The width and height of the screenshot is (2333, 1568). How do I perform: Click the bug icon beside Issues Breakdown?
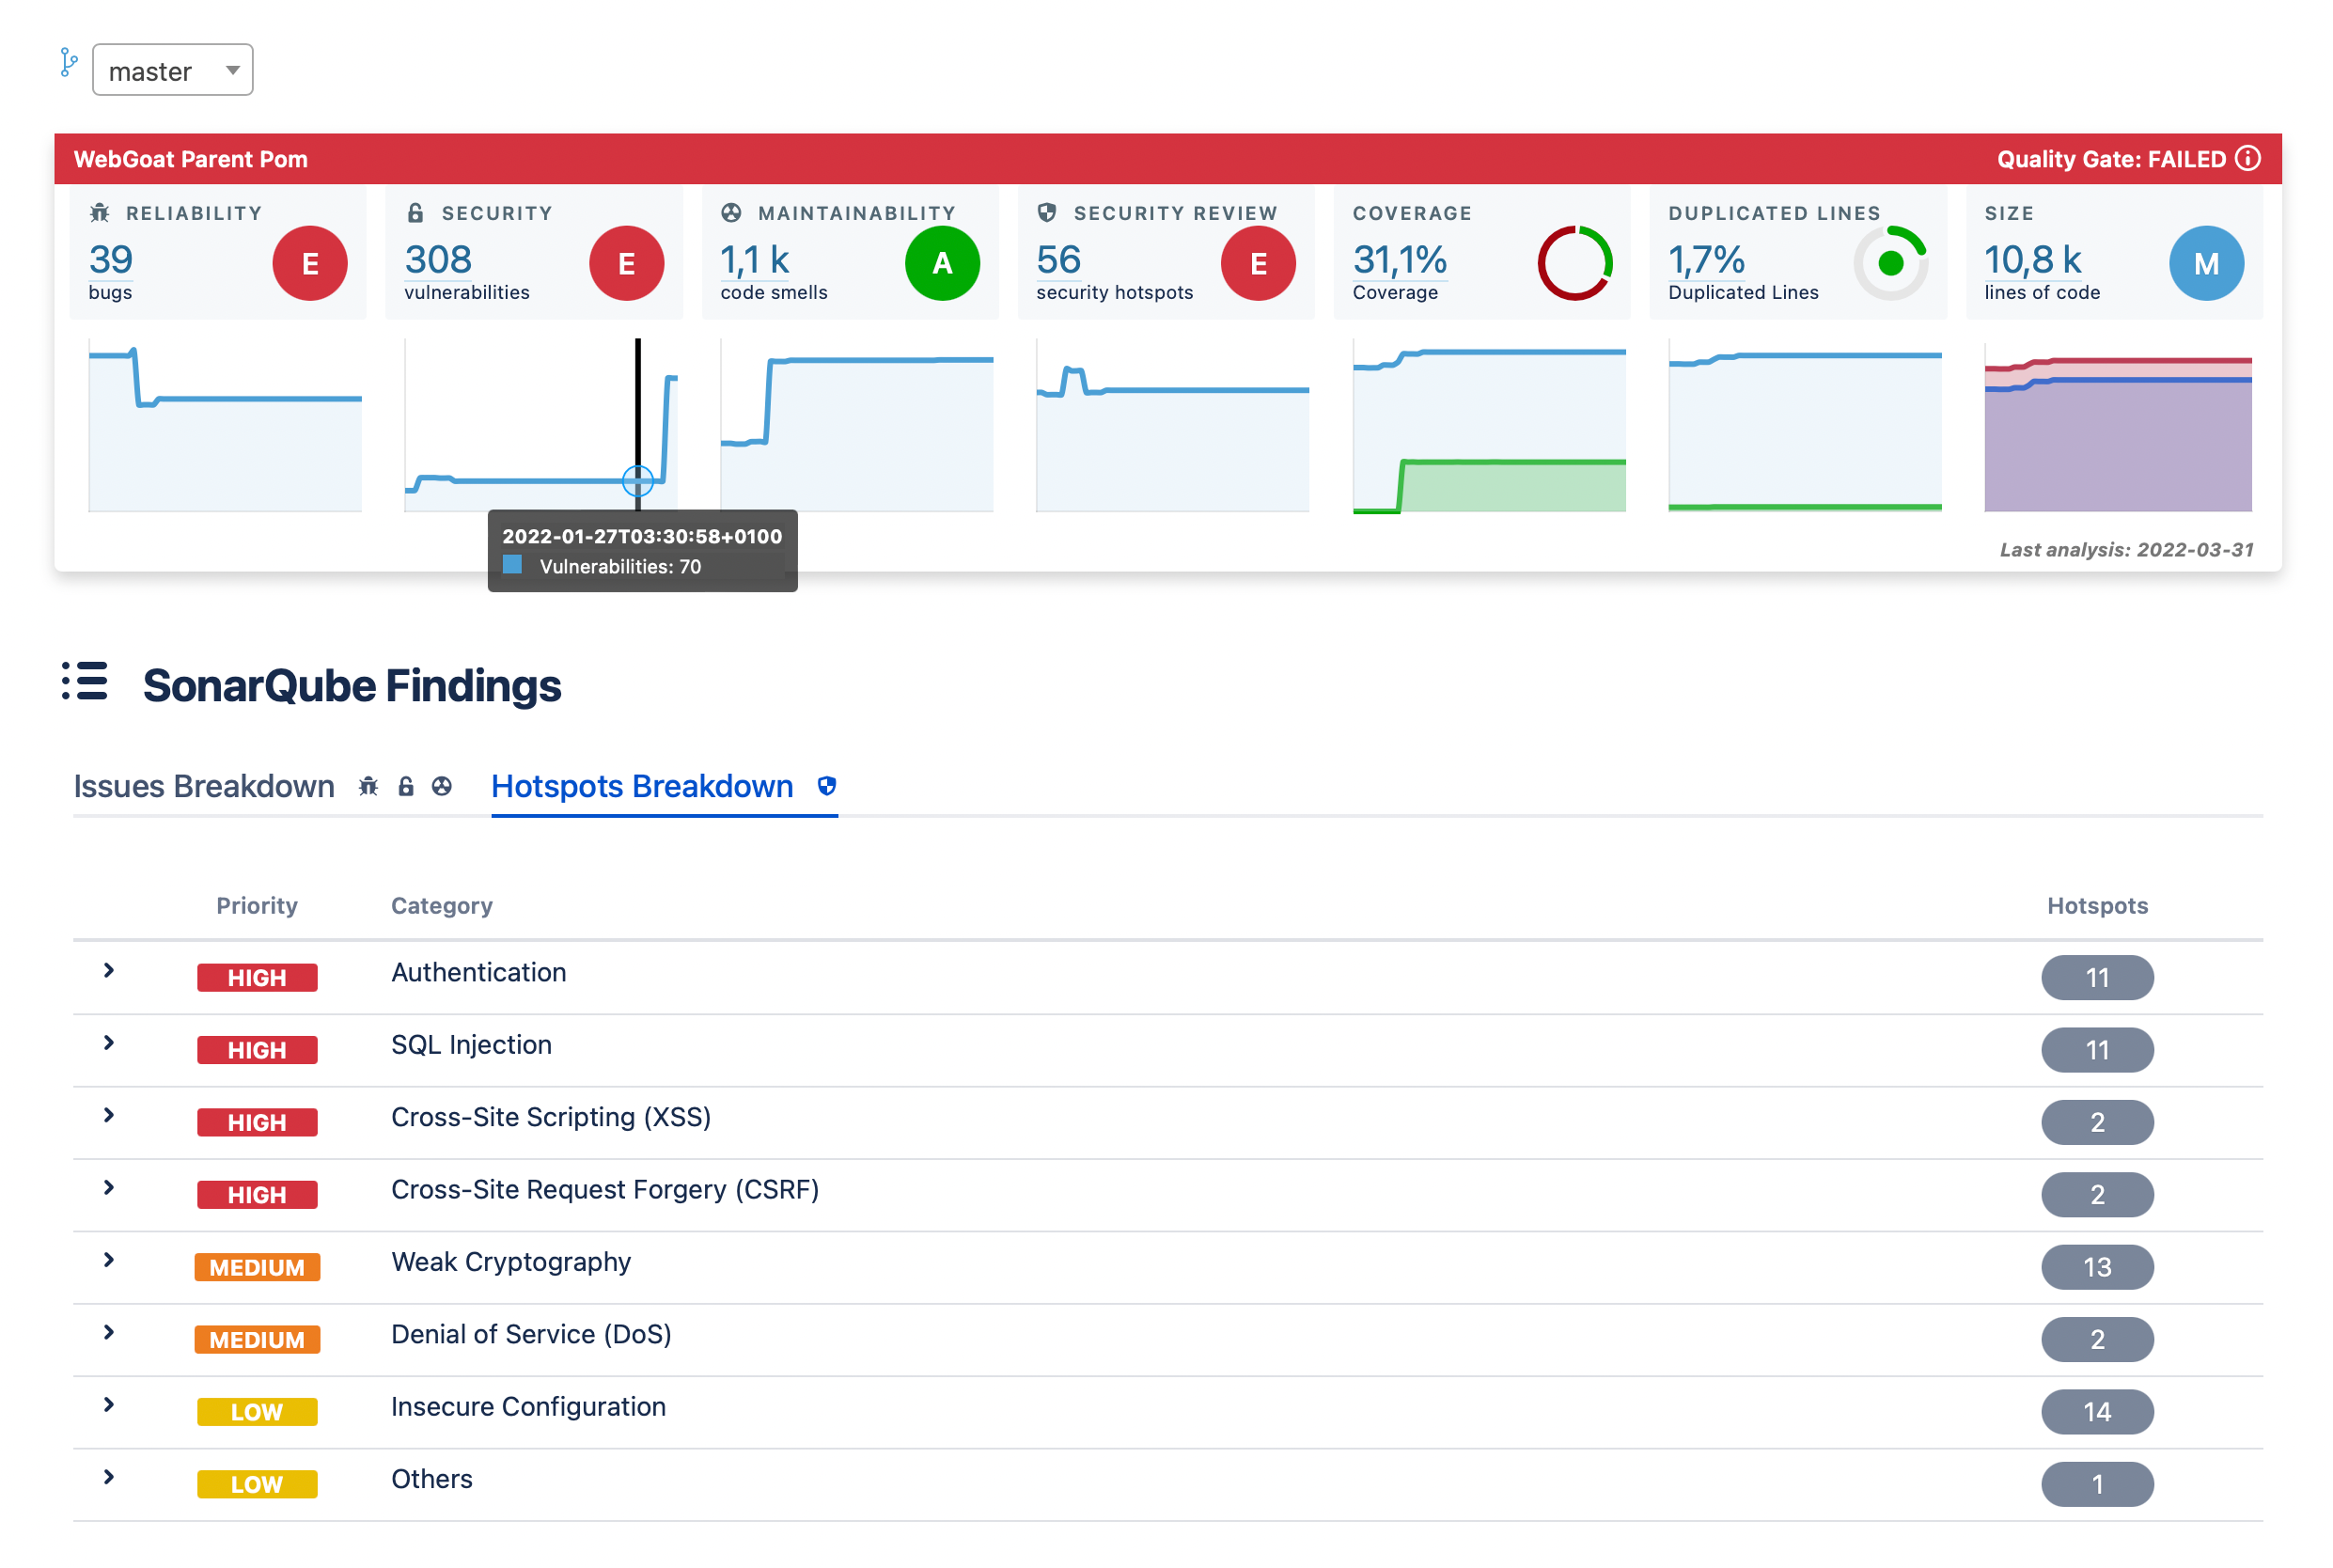[369, 787]
